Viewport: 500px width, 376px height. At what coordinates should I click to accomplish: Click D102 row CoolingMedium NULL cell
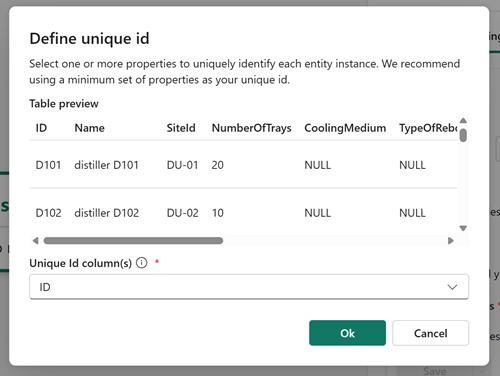click(318, 213)
